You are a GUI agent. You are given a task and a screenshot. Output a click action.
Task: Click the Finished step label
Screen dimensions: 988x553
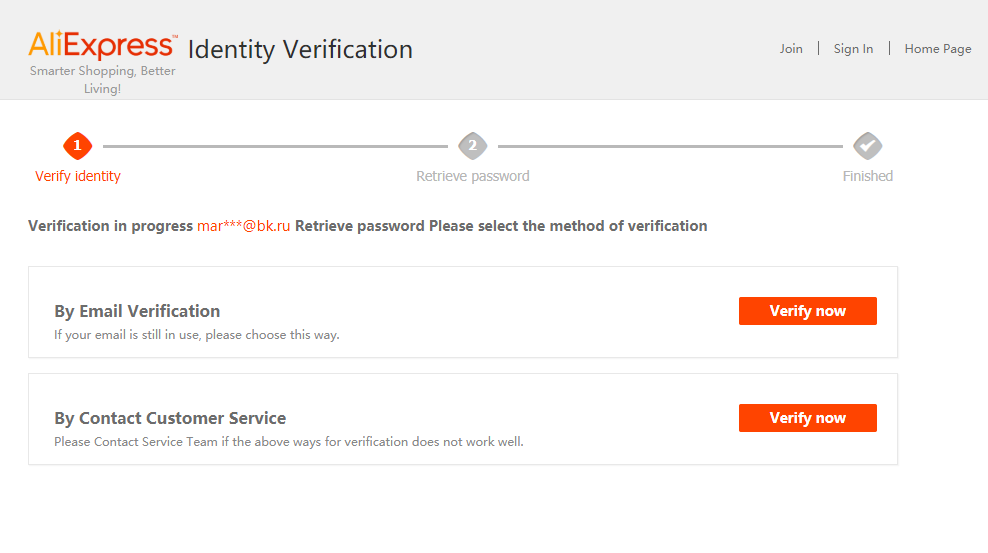click(868, 176)
